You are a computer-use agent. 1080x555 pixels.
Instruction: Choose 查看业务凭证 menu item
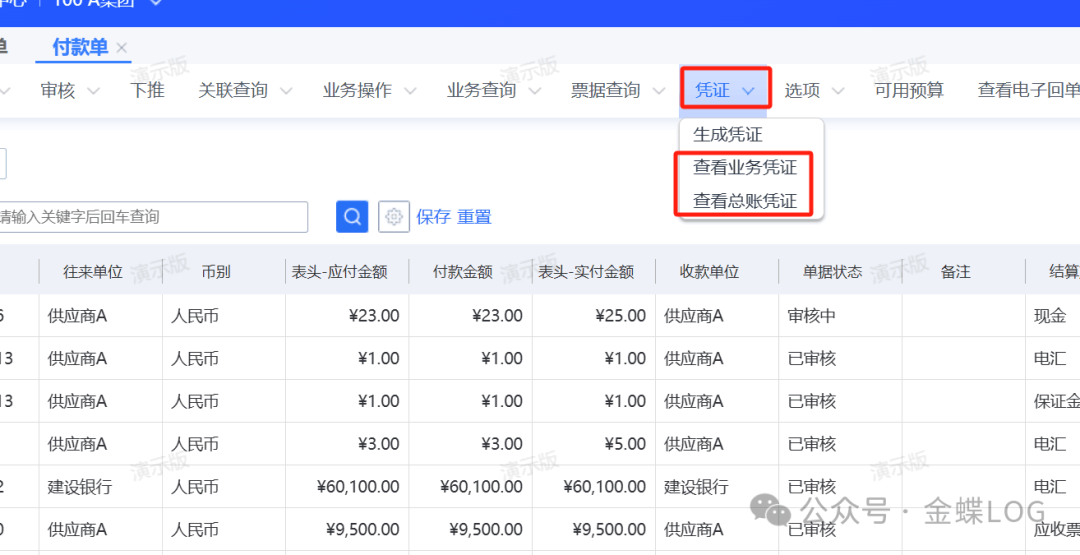745,167
